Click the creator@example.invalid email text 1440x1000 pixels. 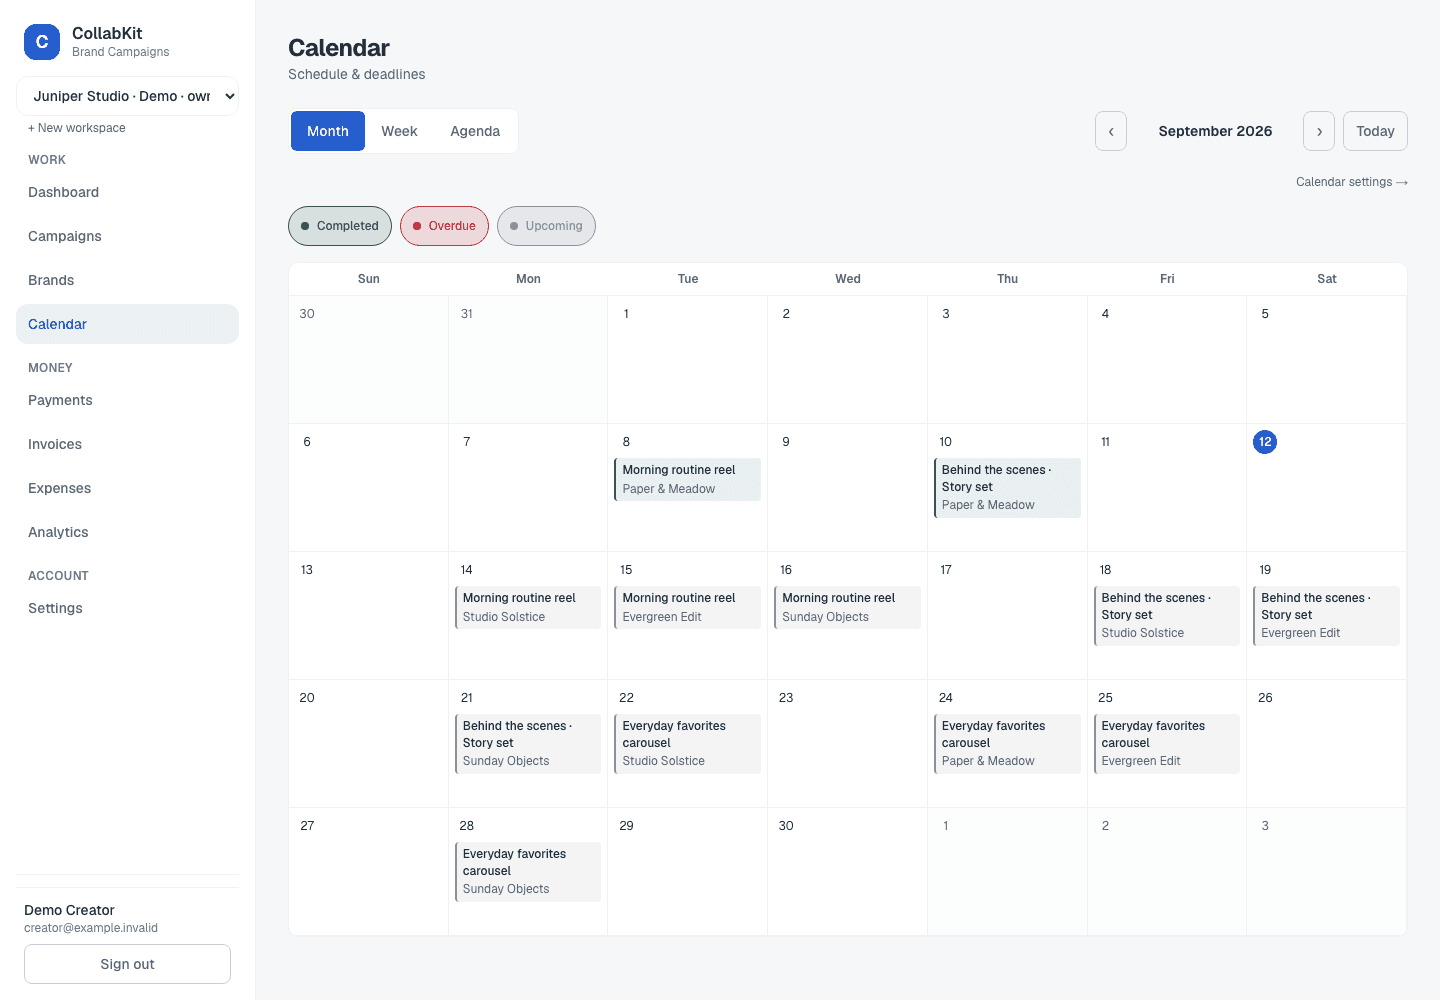pos(91,928)
